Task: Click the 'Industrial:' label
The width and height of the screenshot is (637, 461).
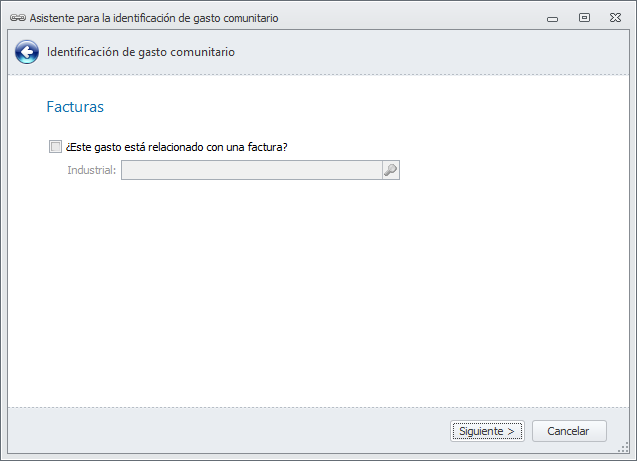Action: click(92, 170)
